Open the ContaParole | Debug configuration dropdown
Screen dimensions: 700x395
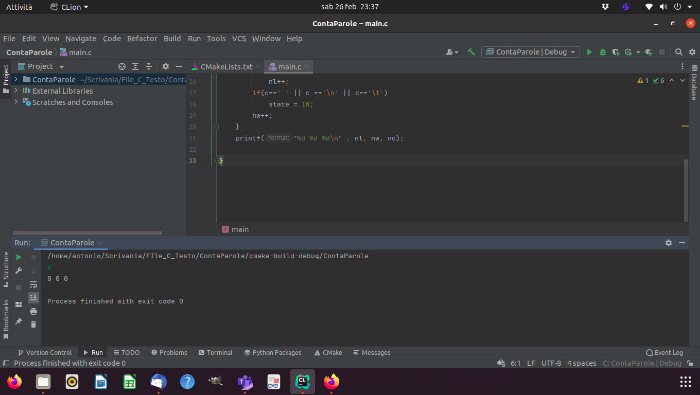pyautogui.click(x=530, y=52)
